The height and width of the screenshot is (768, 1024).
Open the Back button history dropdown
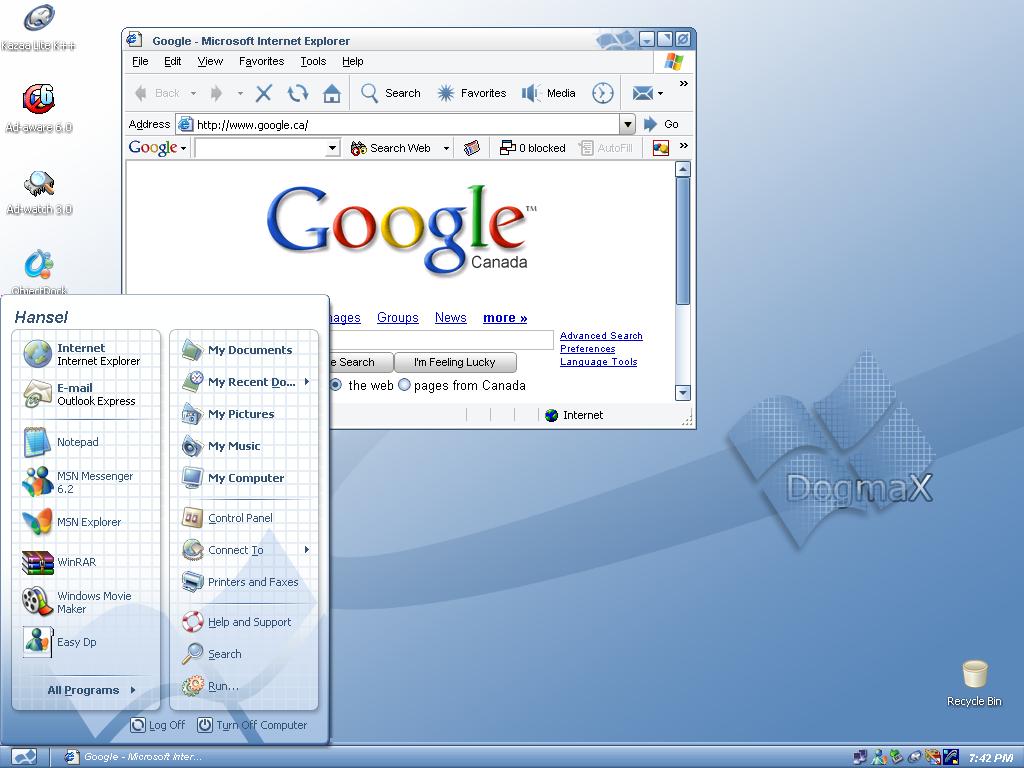(193, 93)
